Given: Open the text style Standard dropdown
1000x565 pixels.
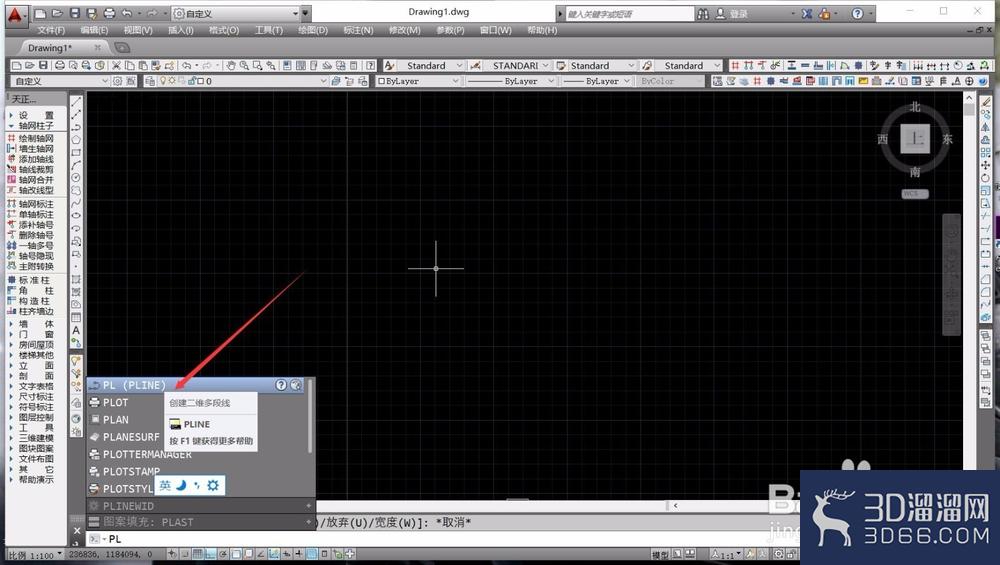Looking at the screenshot, I should (x=459, y=65).
